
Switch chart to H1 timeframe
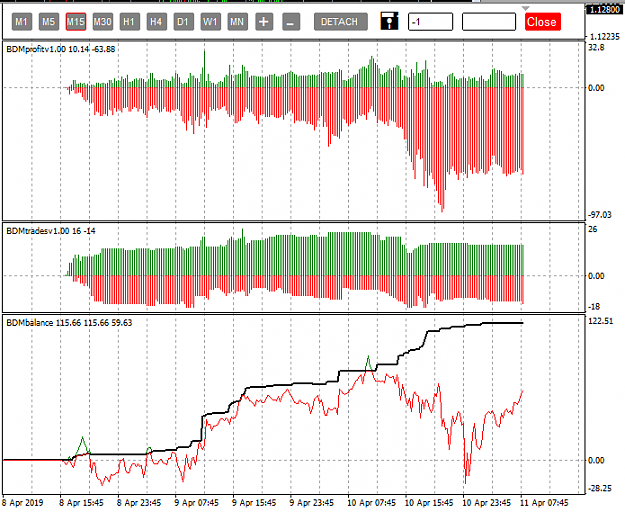(129, 22)
